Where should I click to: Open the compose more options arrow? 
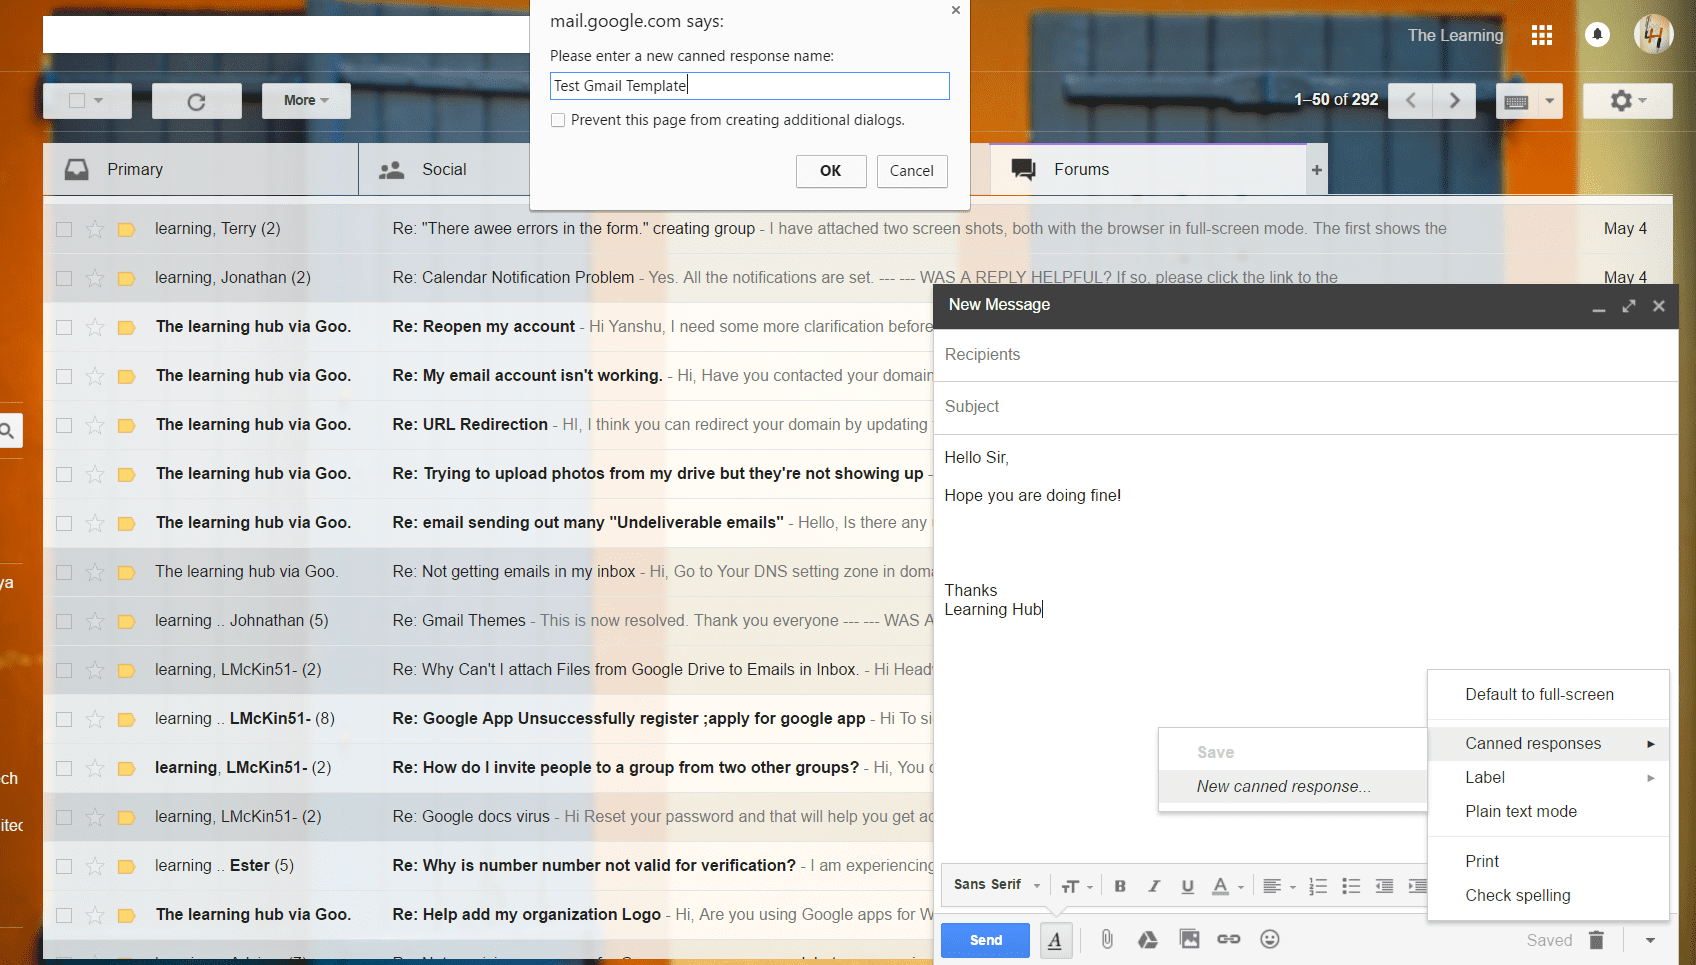(x=1650, y=940)
